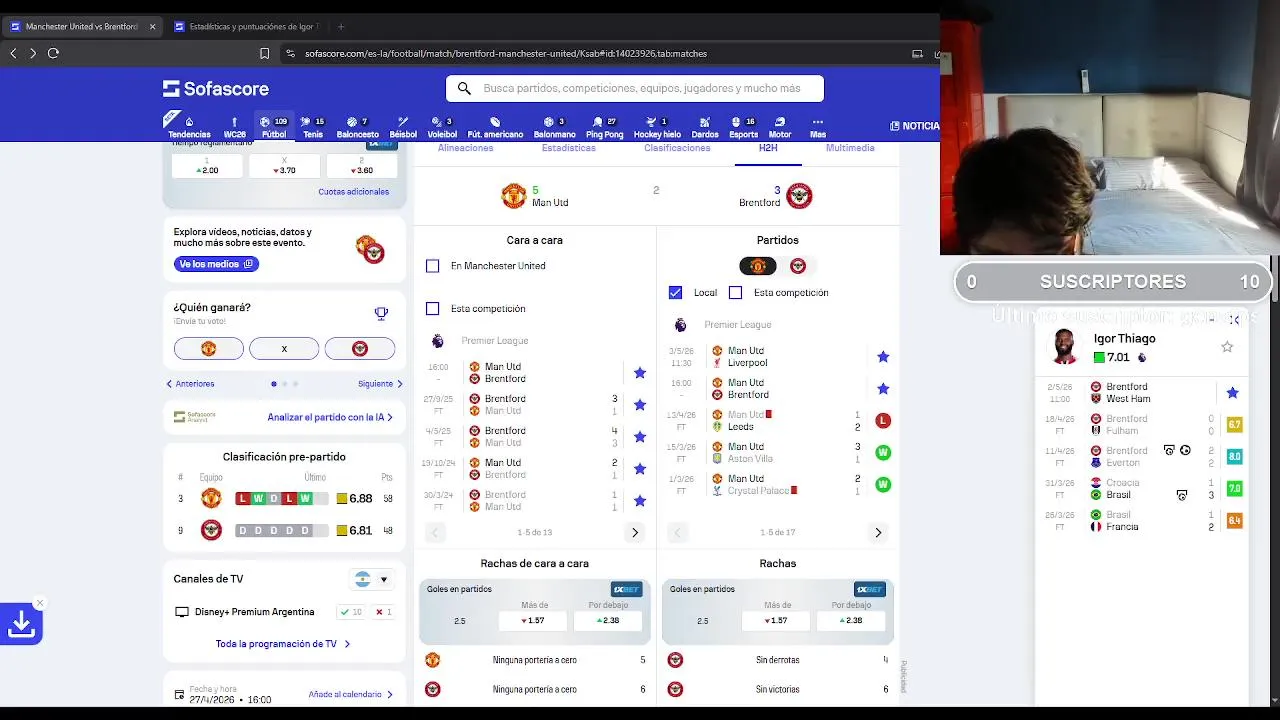Click browser reload icon

(53, 53)
